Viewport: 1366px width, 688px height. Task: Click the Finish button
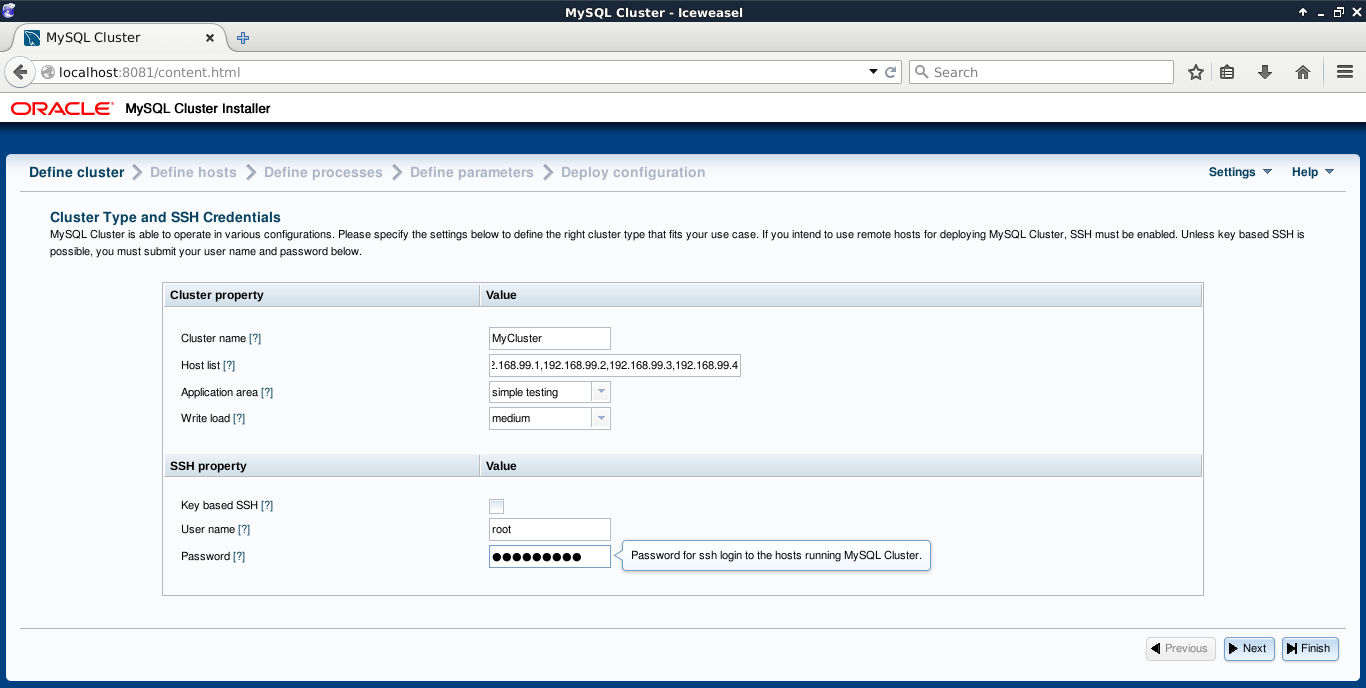[x=1309, y=648]
